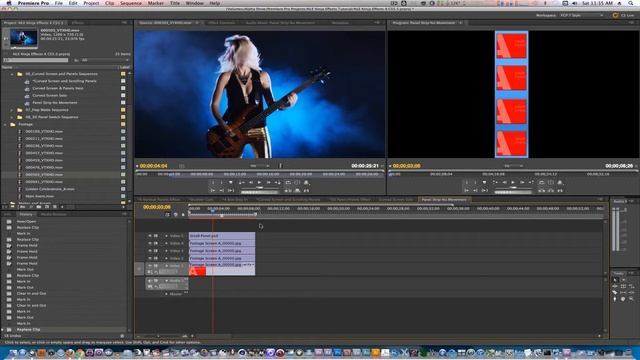Select the Track Select tool
This screenshot has height=360, width=640.
pyautogui.click(x=624, y=280)
